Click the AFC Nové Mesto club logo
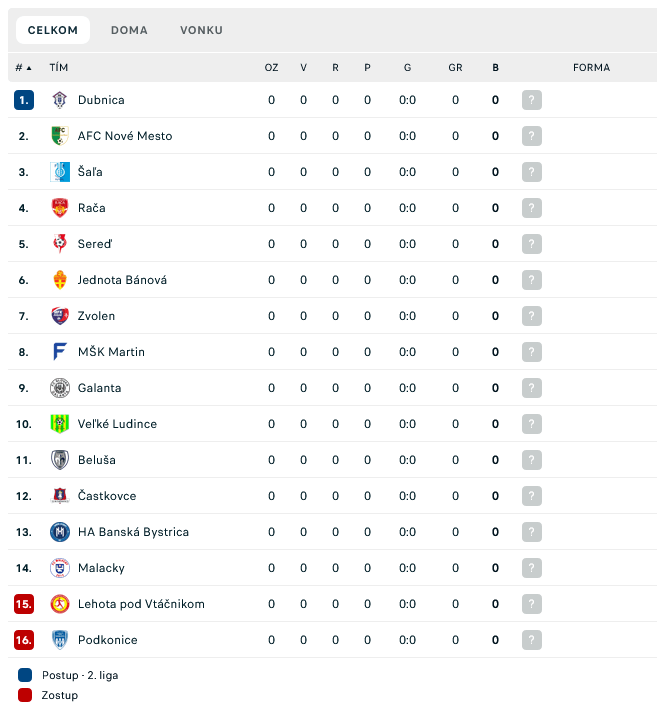Image resolution: width=657 pixels, height=710 pixels. click(x=60, y=136)
